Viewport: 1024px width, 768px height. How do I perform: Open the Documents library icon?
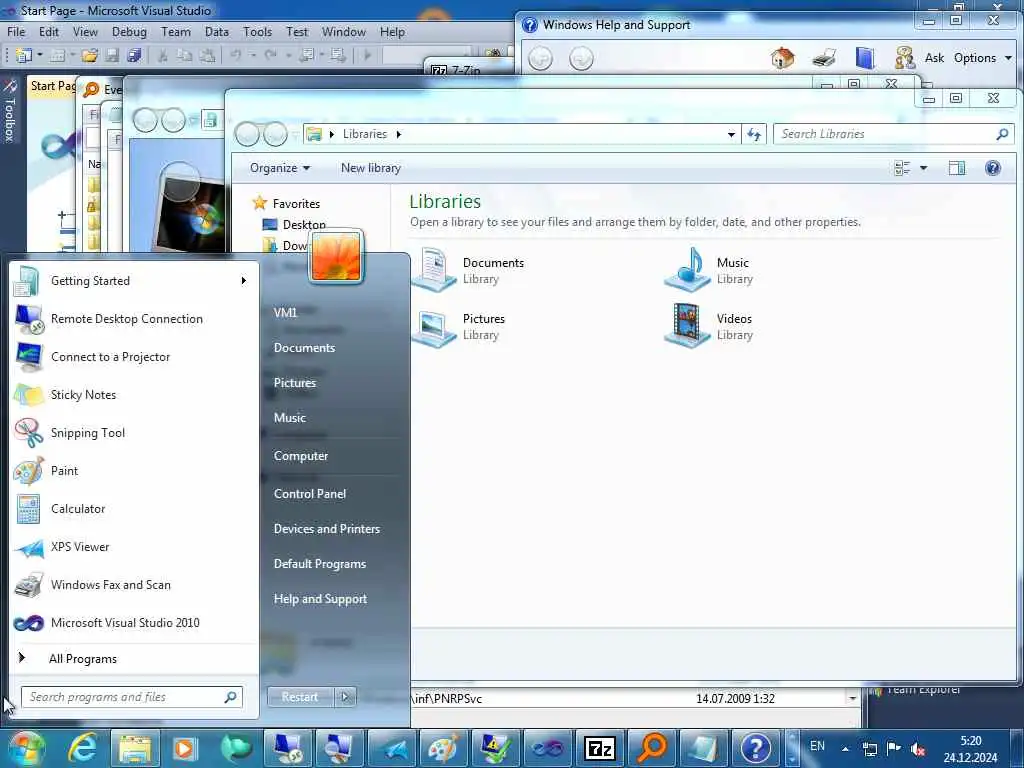pos(434,269)
